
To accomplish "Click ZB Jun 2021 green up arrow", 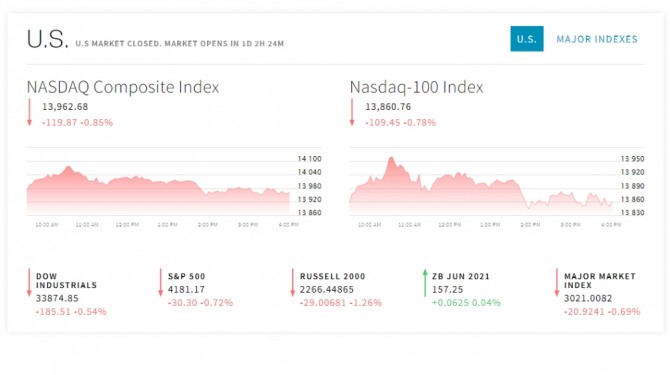I will (425, 282).
